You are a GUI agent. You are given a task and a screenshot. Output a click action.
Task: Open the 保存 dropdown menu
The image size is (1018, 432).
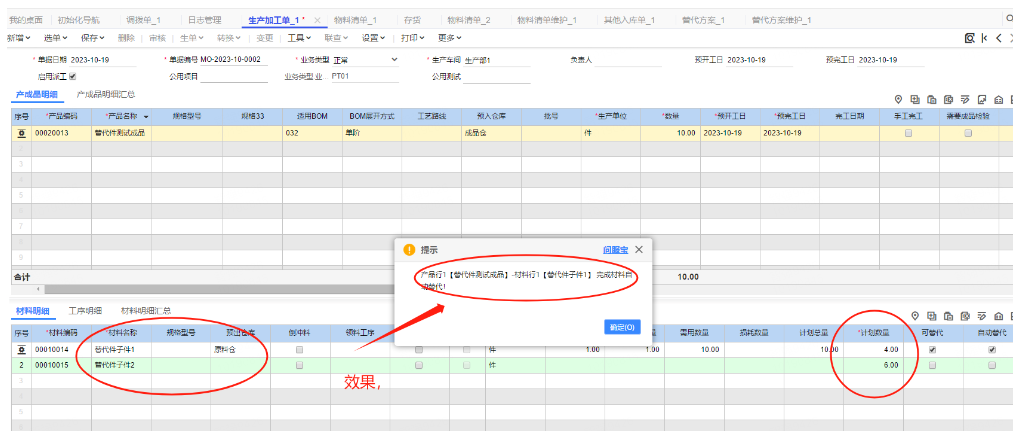92,38
